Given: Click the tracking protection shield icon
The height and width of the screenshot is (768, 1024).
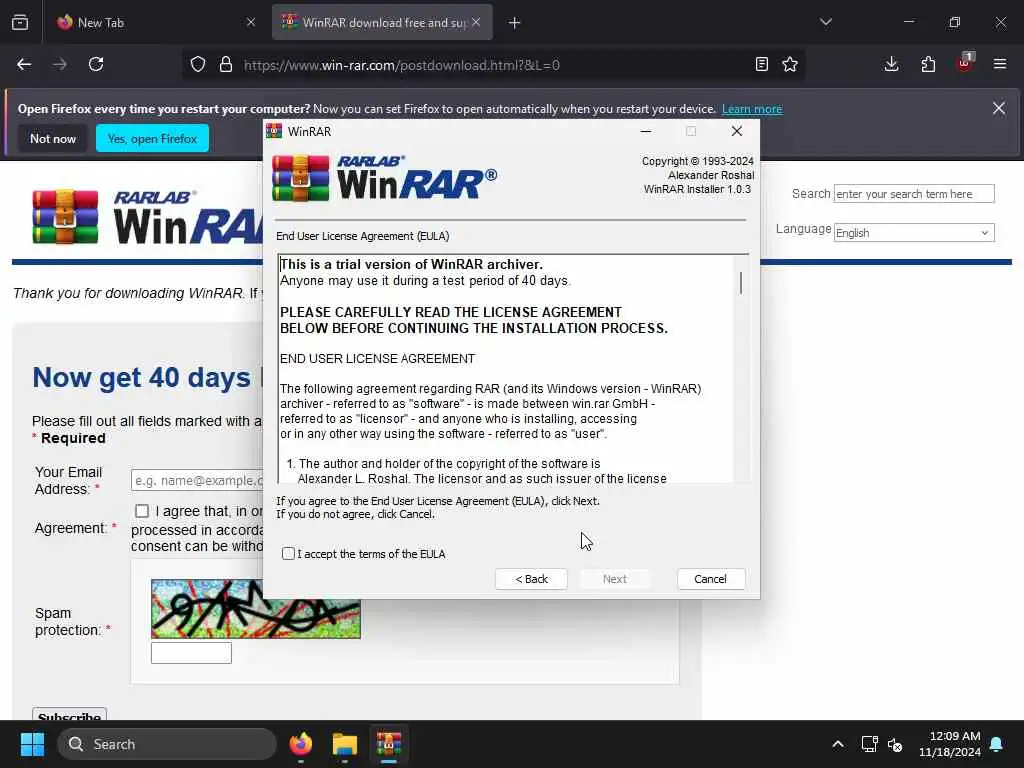Looking at the screenshot, I should (198, 64).
